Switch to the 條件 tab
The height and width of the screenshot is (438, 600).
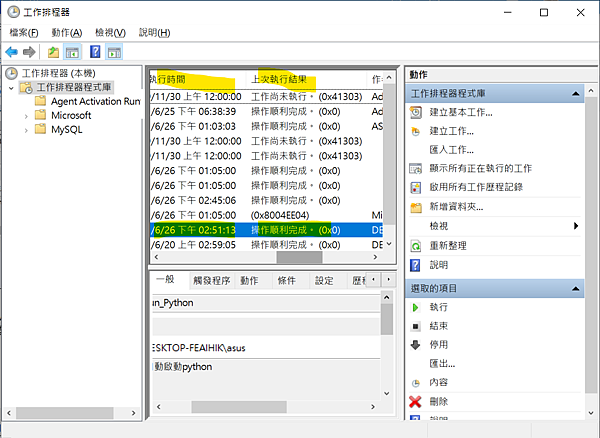287,281
